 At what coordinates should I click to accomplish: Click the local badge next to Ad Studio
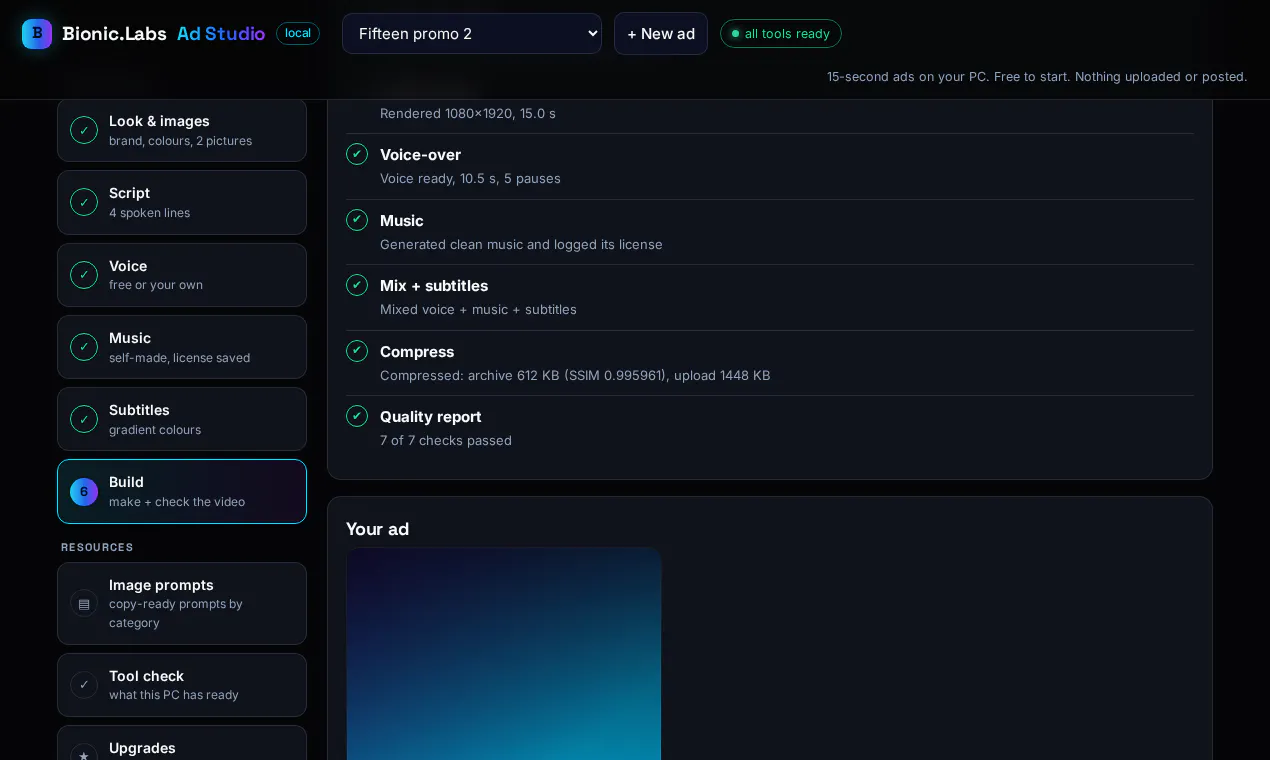coord(298,33)
